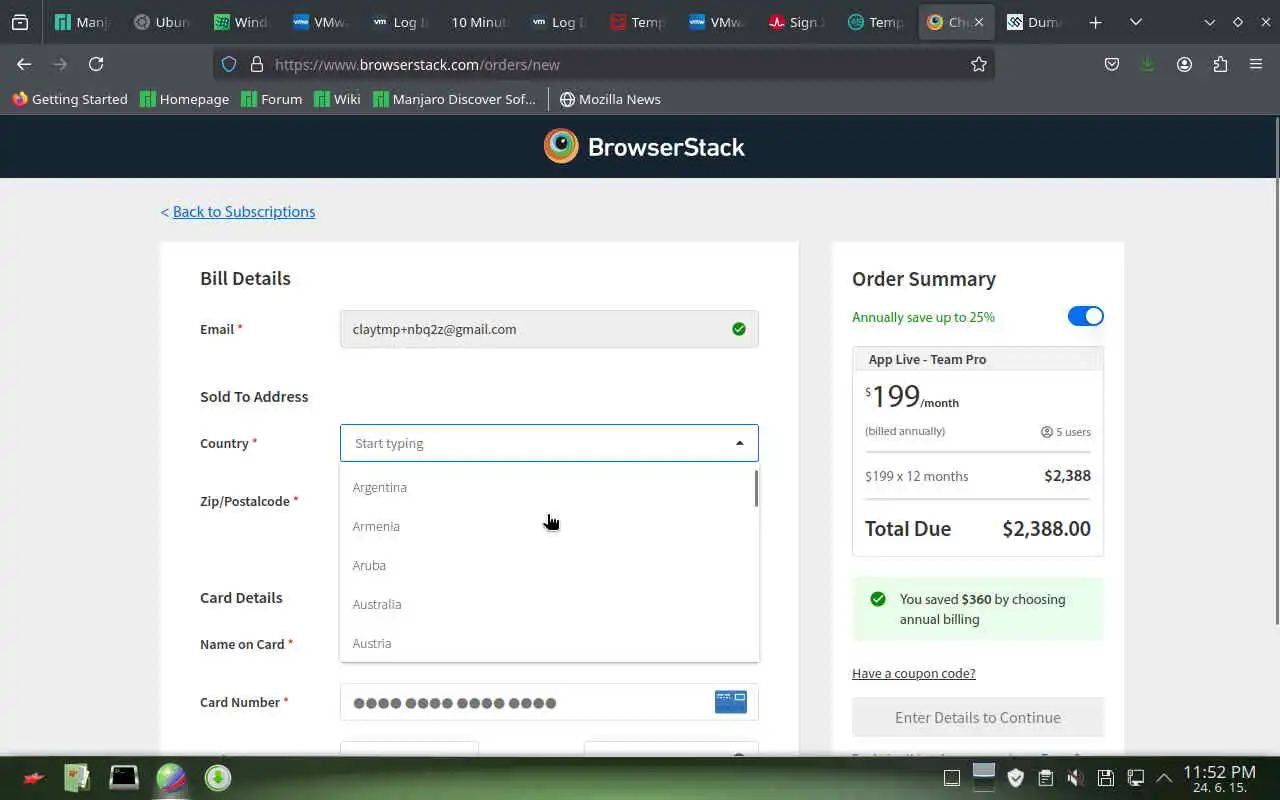Click the Card Number input field
This screenshot has width=1280, height=800.
(x=549, y=702)
